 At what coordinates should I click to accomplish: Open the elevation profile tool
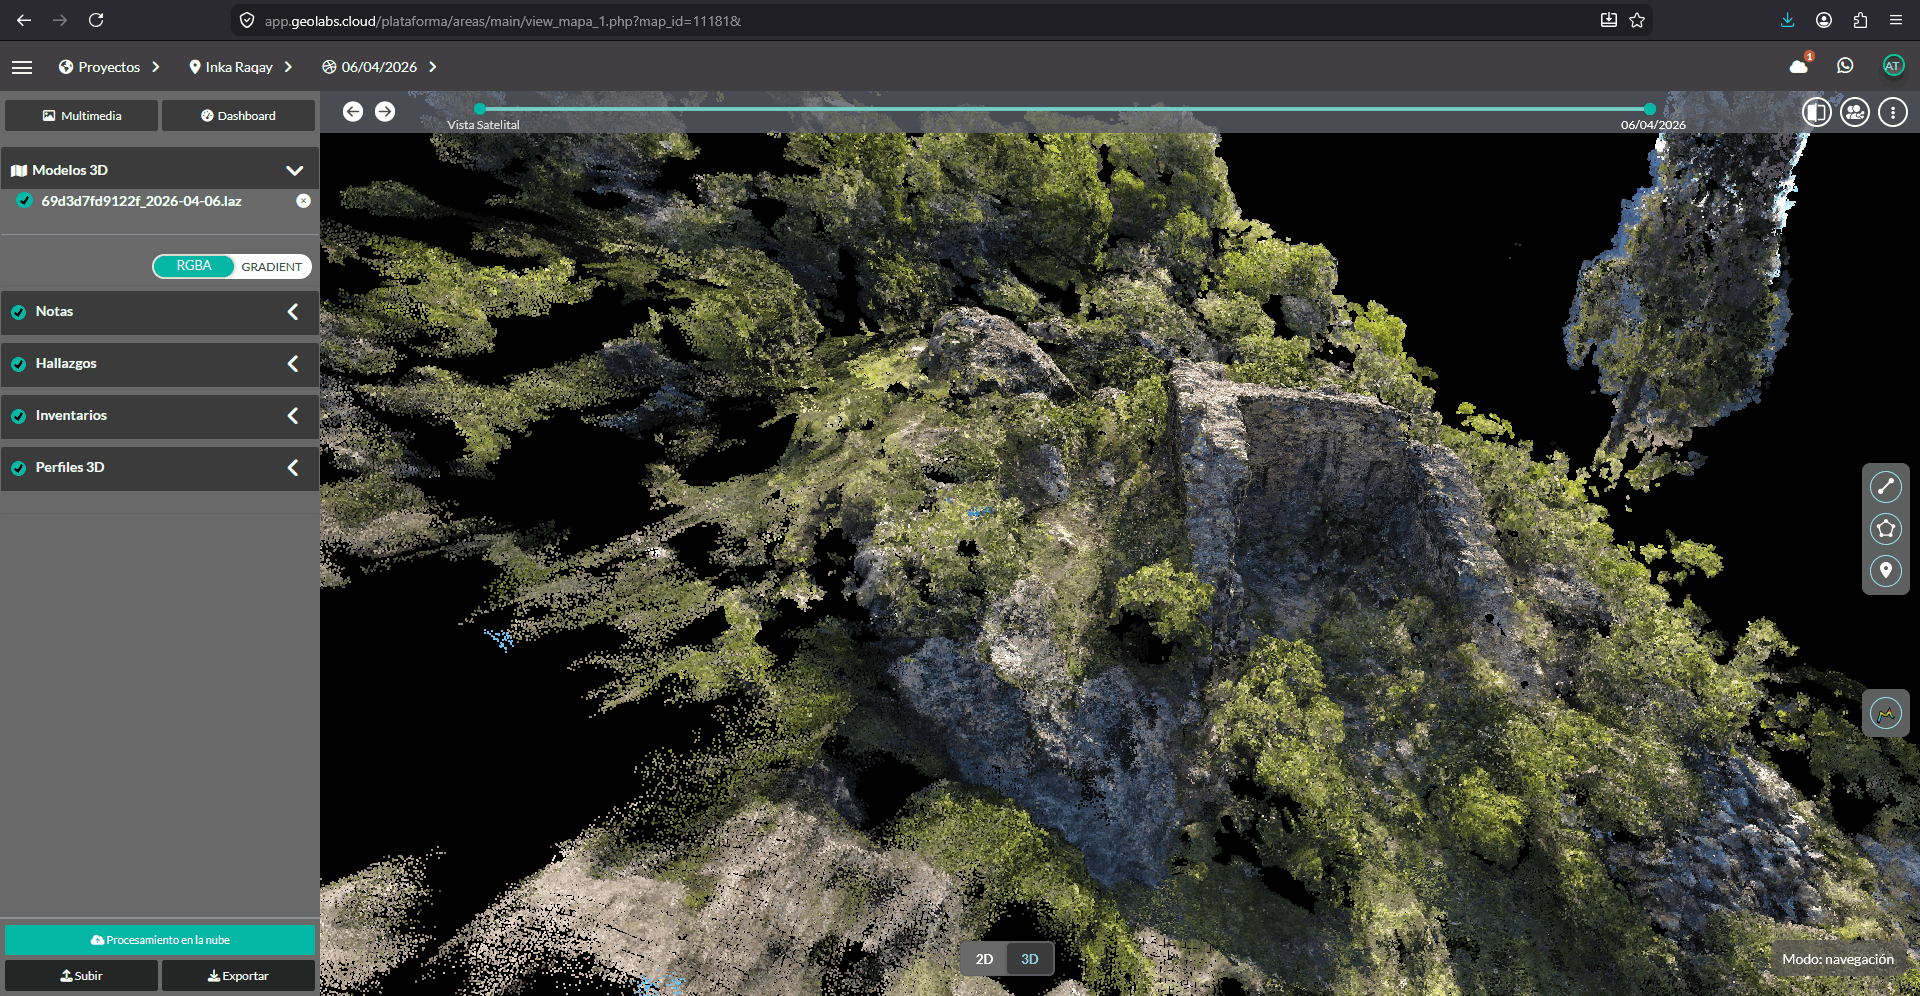tap(1885, 713)
